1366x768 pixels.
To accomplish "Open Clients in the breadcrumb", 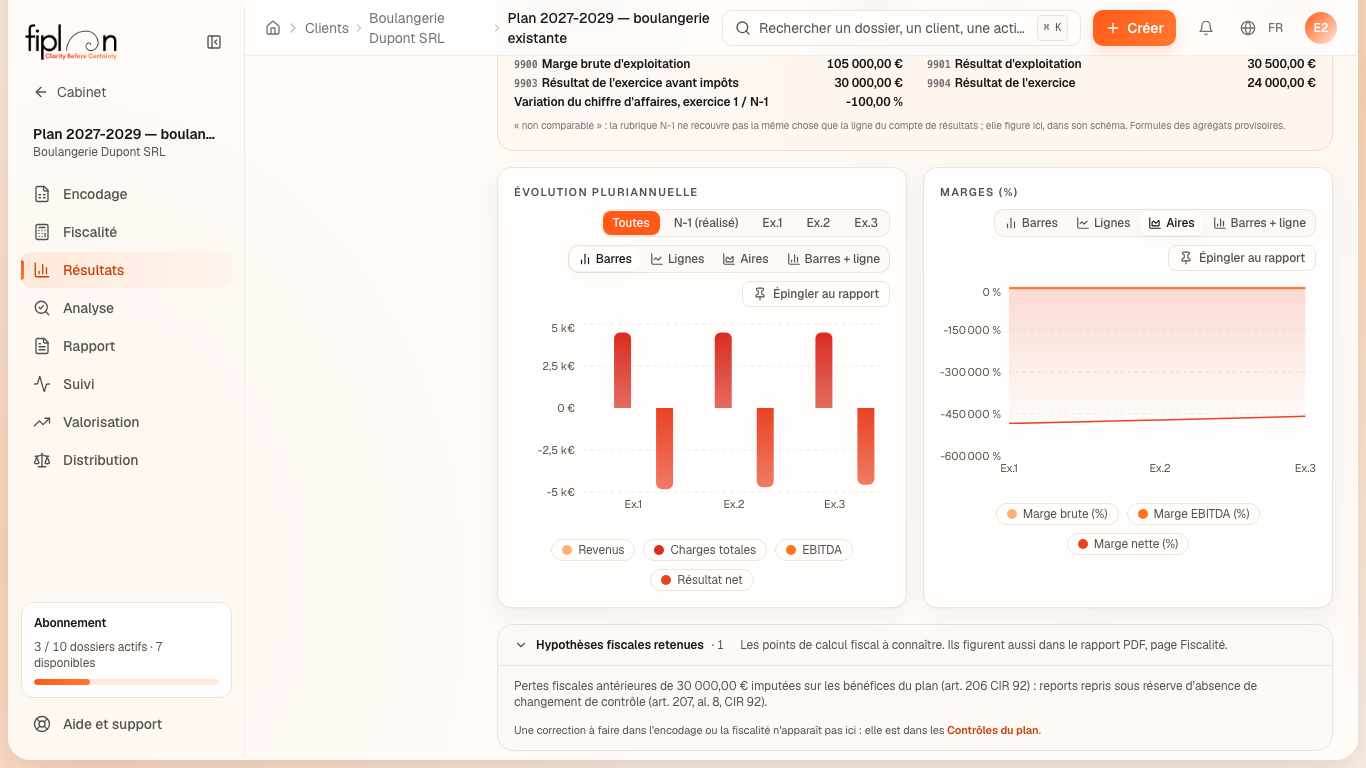I will pyautogui.click(x=329, y=28).
